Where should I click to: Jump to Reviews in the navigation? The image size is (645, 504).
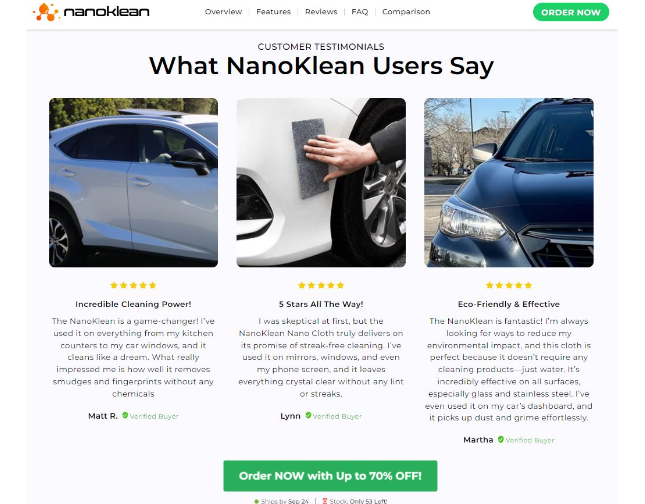(x=321, y=12)
